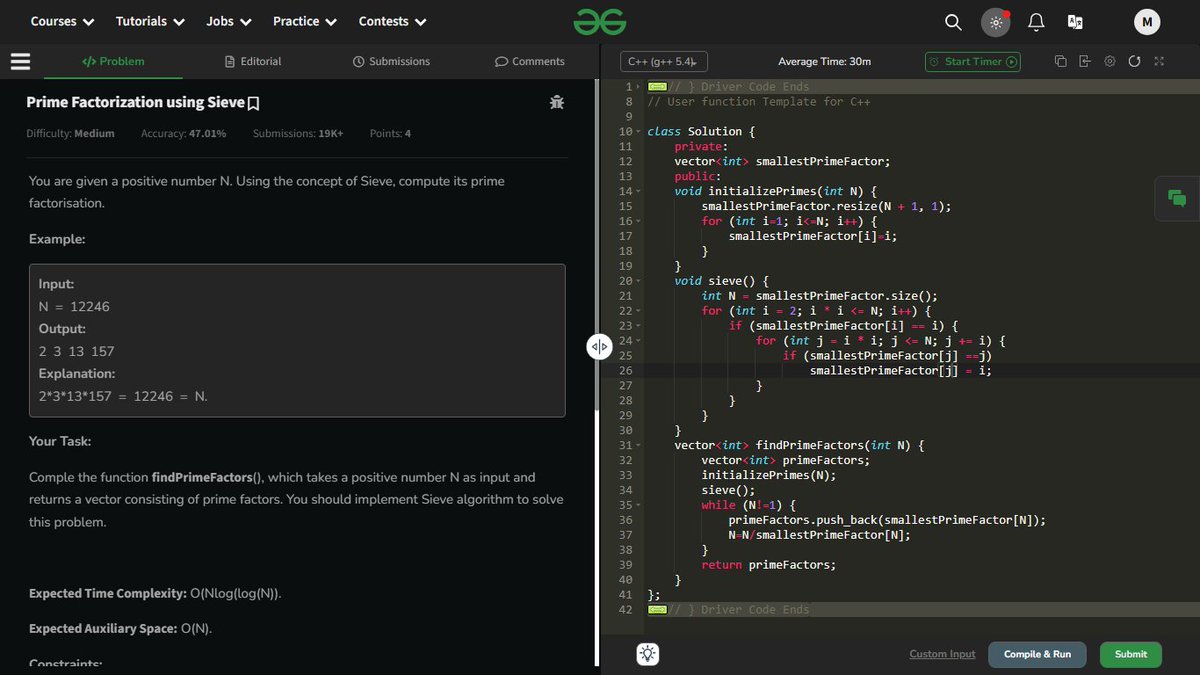Image resolution: width=1200 pixels, height=675 pixels.
Task: Switch to the Submissions tab
Action: point(392,62)
